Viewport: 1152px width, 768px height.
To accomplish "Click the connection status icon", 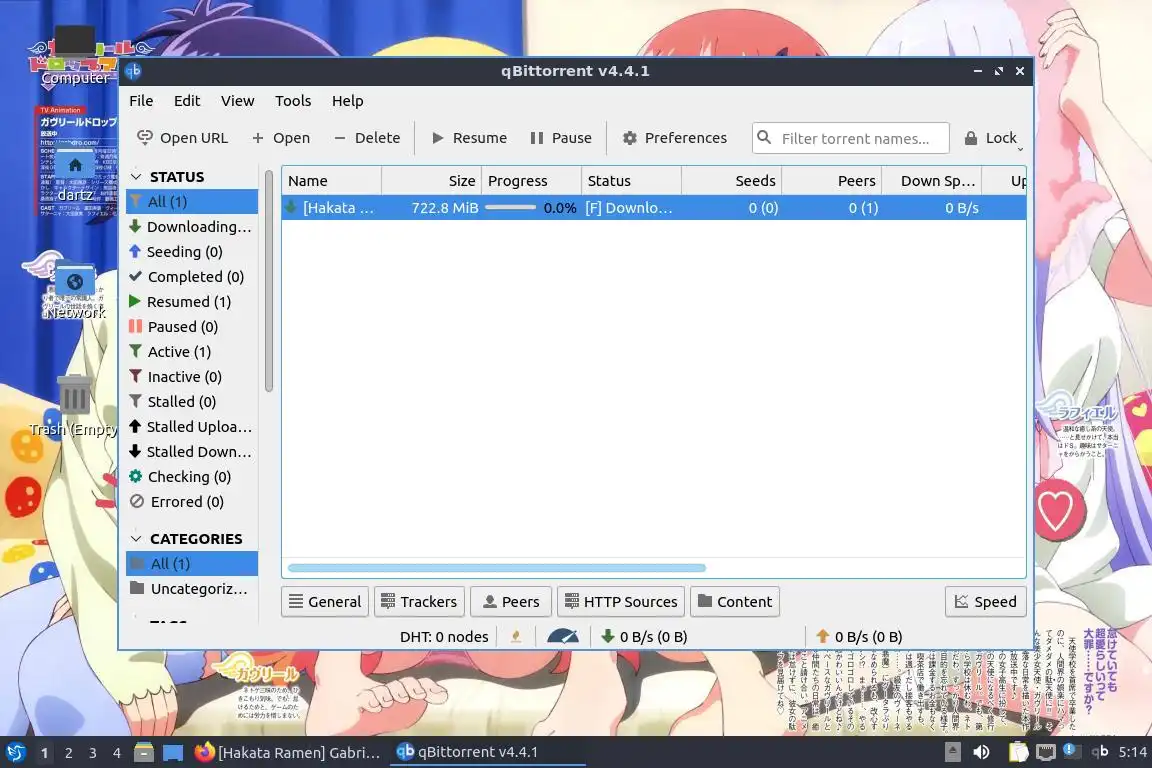I will tap(516, 636).
